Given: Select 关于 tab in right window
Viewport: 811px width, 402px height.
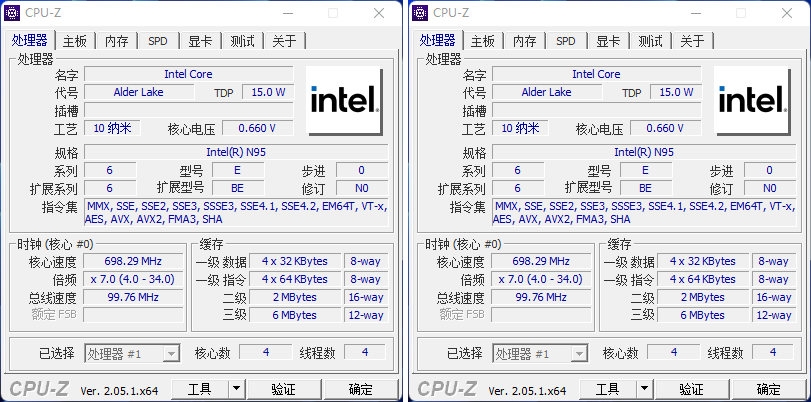Looking at the screenshot, I should (x=693, y=41).
